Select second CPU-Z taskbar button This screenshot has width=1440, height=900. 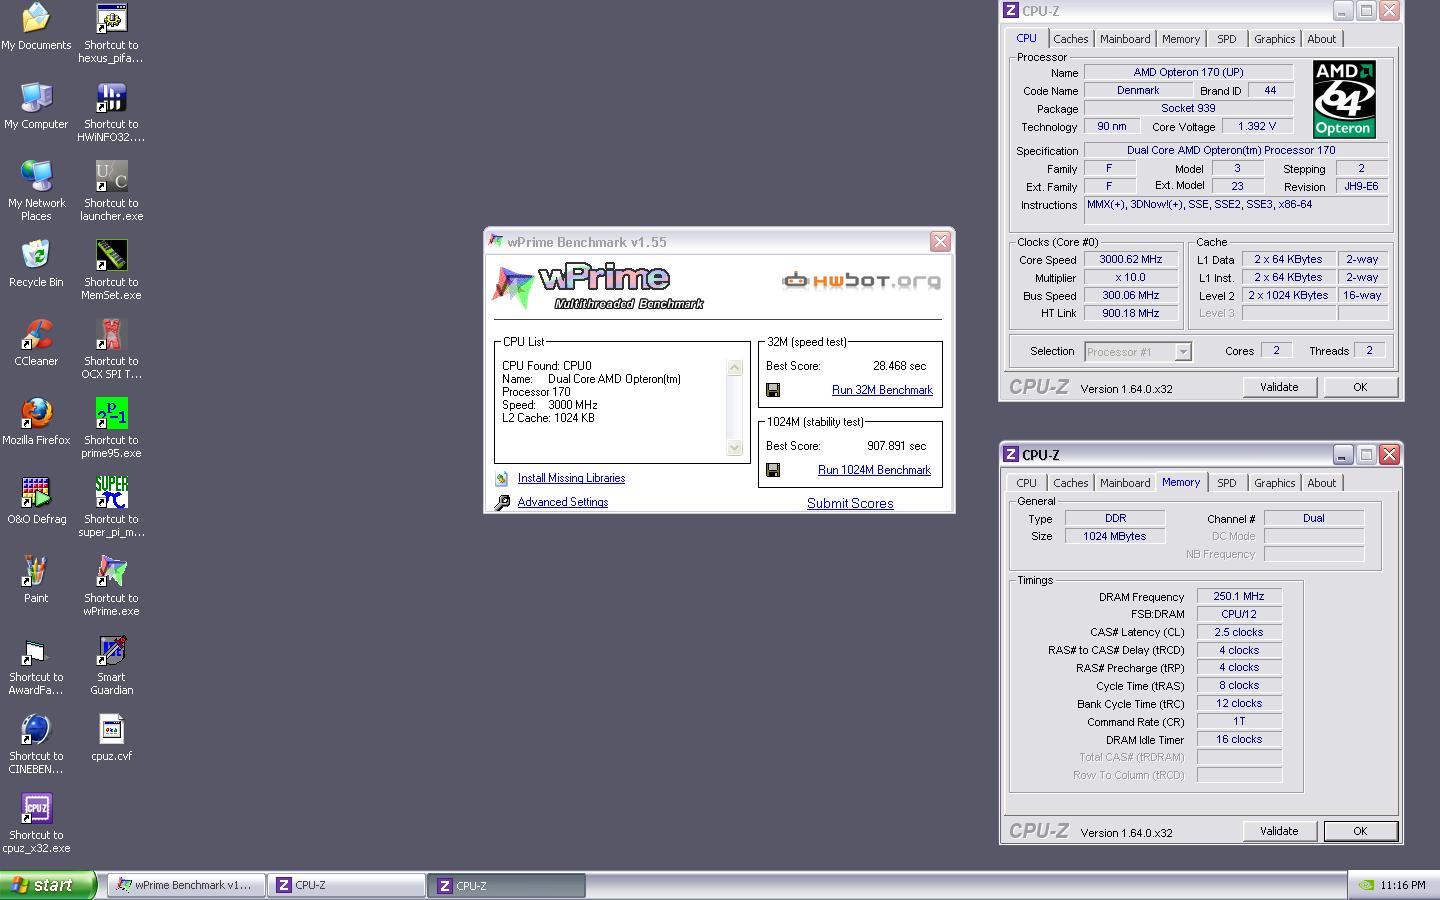tap(506, 885)
